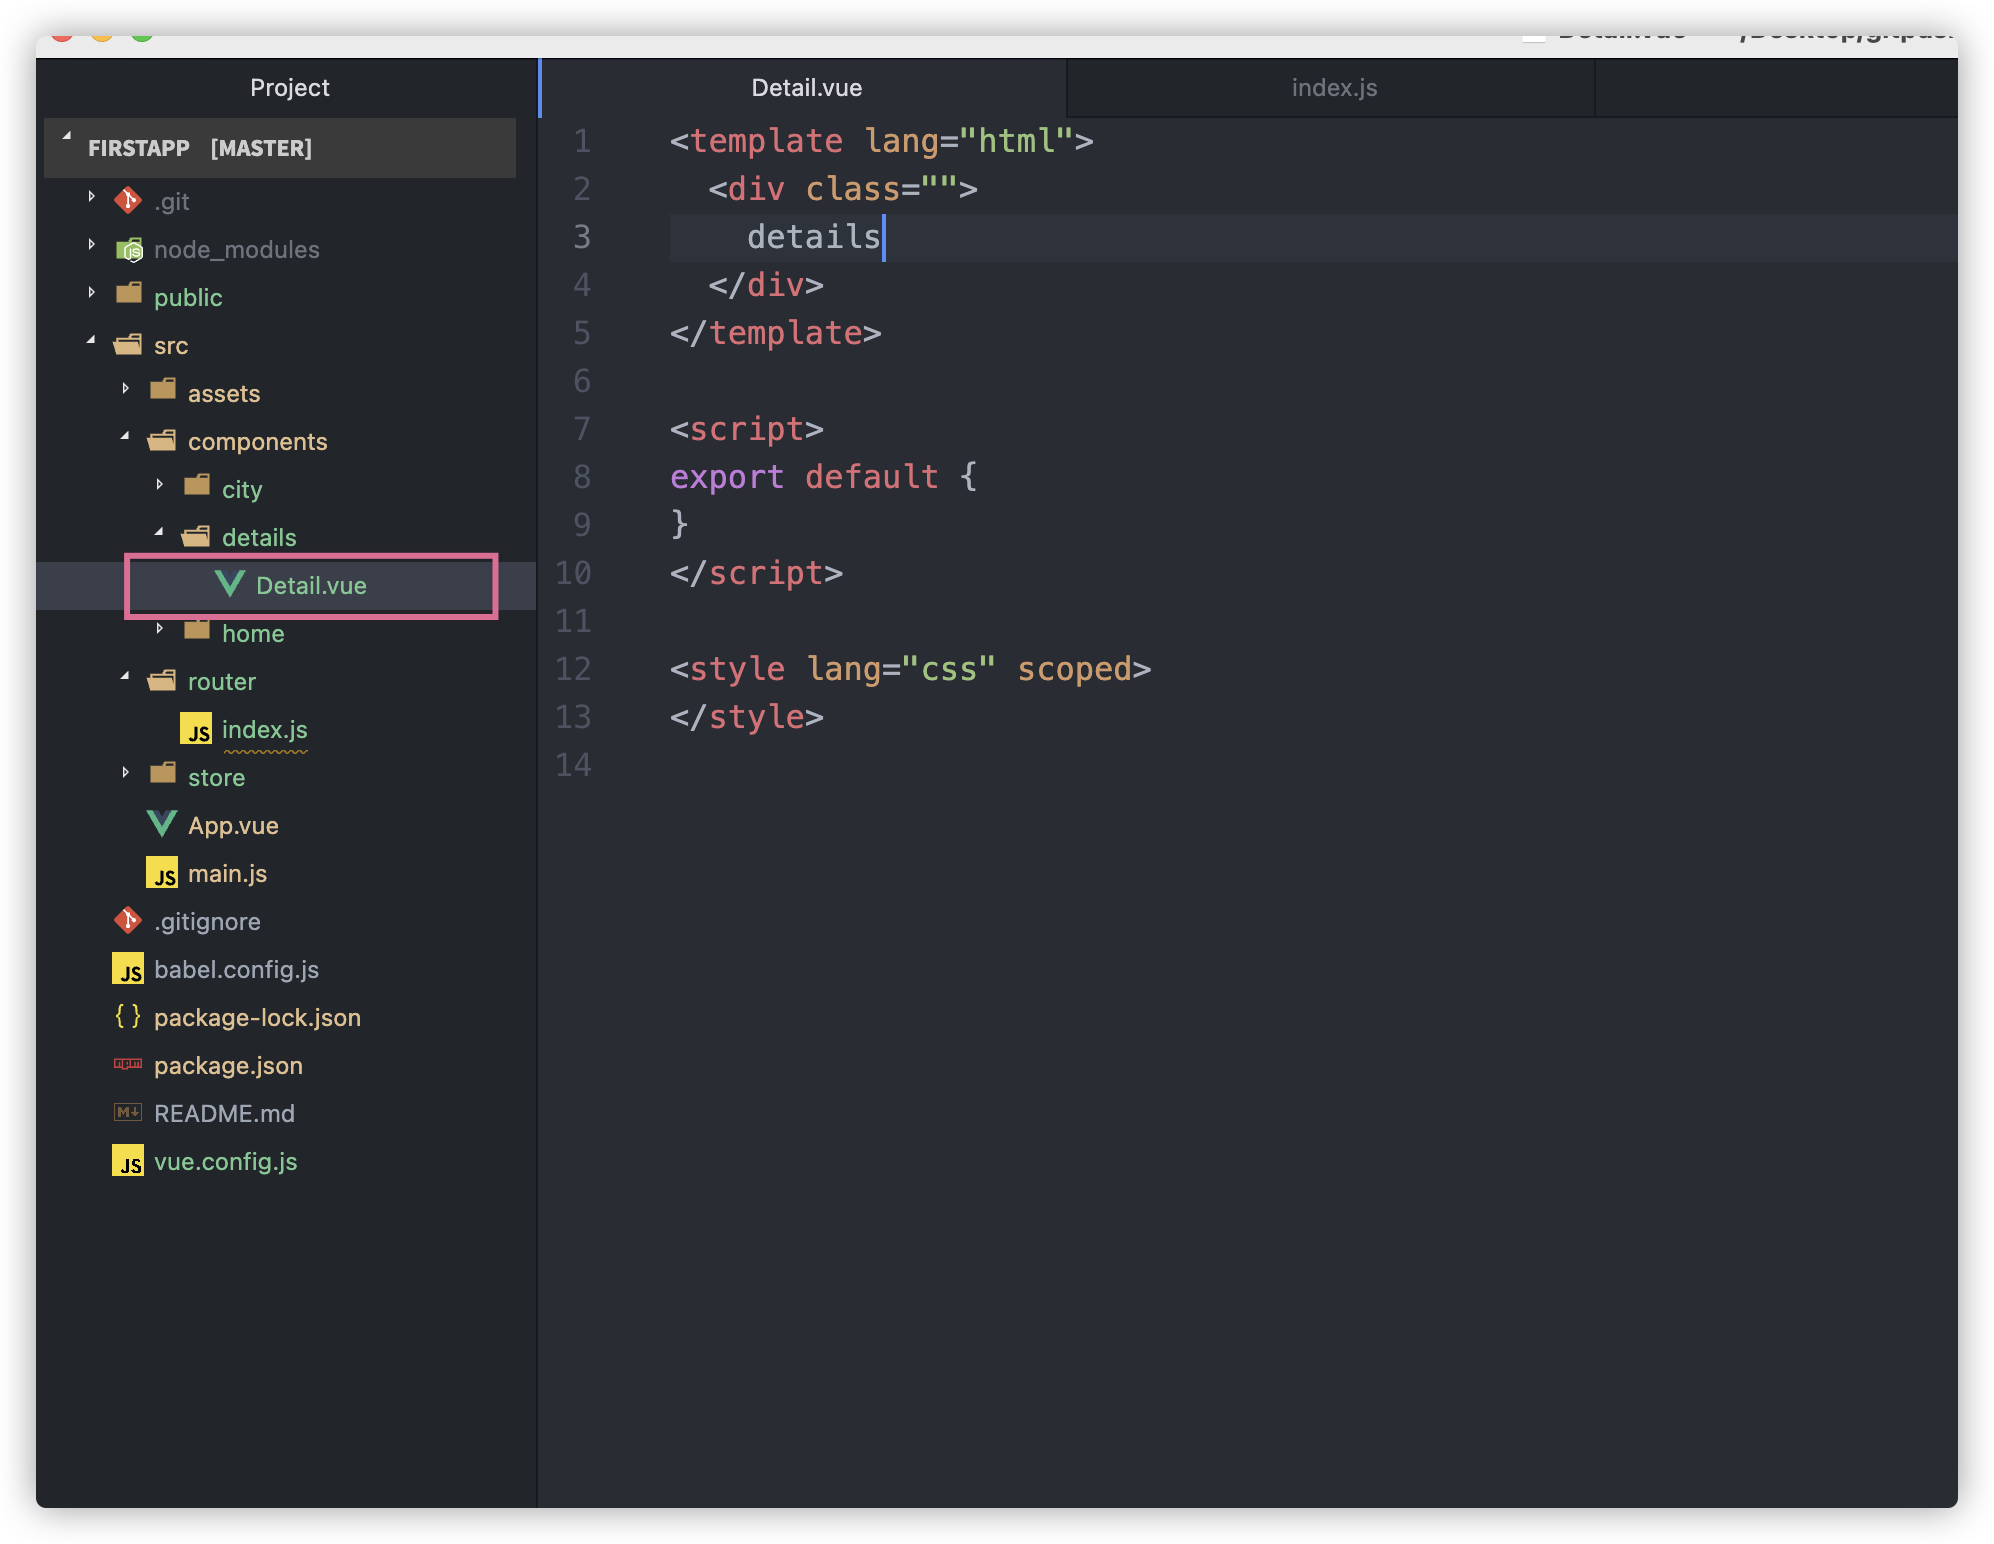Click the npm icon beside package.json
The width and height of the screenshot is (1994, 1544).
(x=128, y=1064)
